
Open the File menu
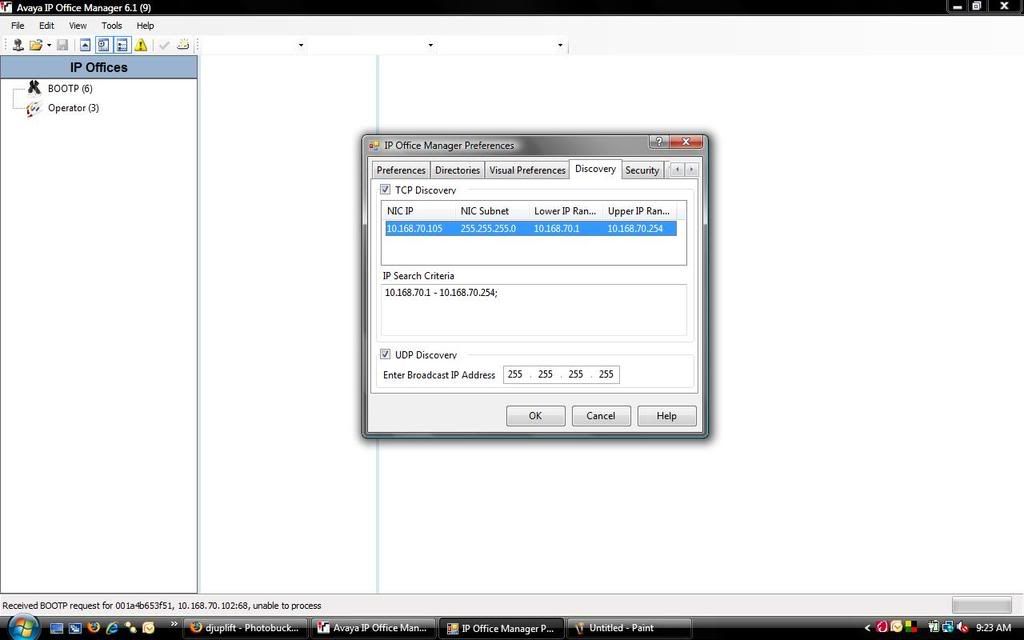pyautogui.click(x=18, y=25)
